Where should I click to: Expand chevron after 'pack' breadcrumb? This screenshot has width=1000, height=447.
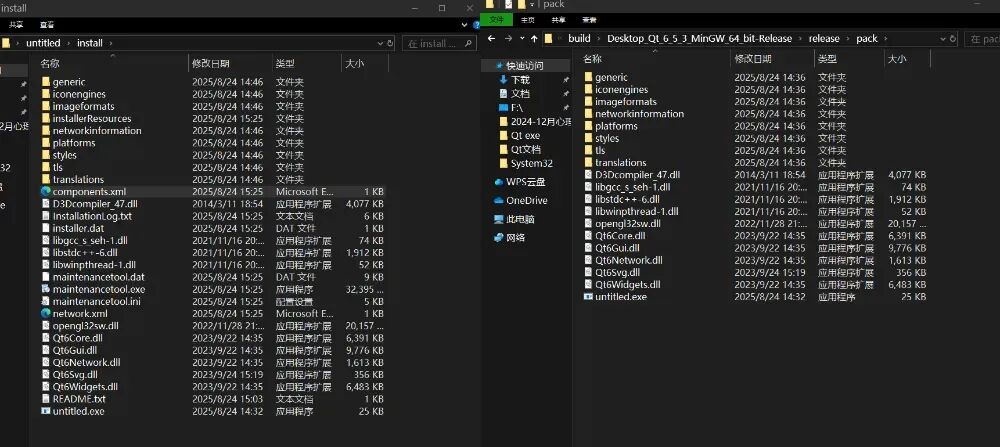pos(886,39)
